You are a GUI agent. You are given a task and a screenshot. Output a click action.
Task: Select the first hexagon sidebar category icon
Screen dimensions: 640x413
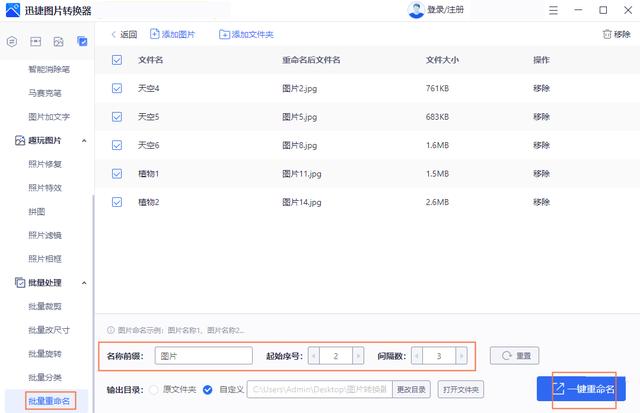(12, 41)
